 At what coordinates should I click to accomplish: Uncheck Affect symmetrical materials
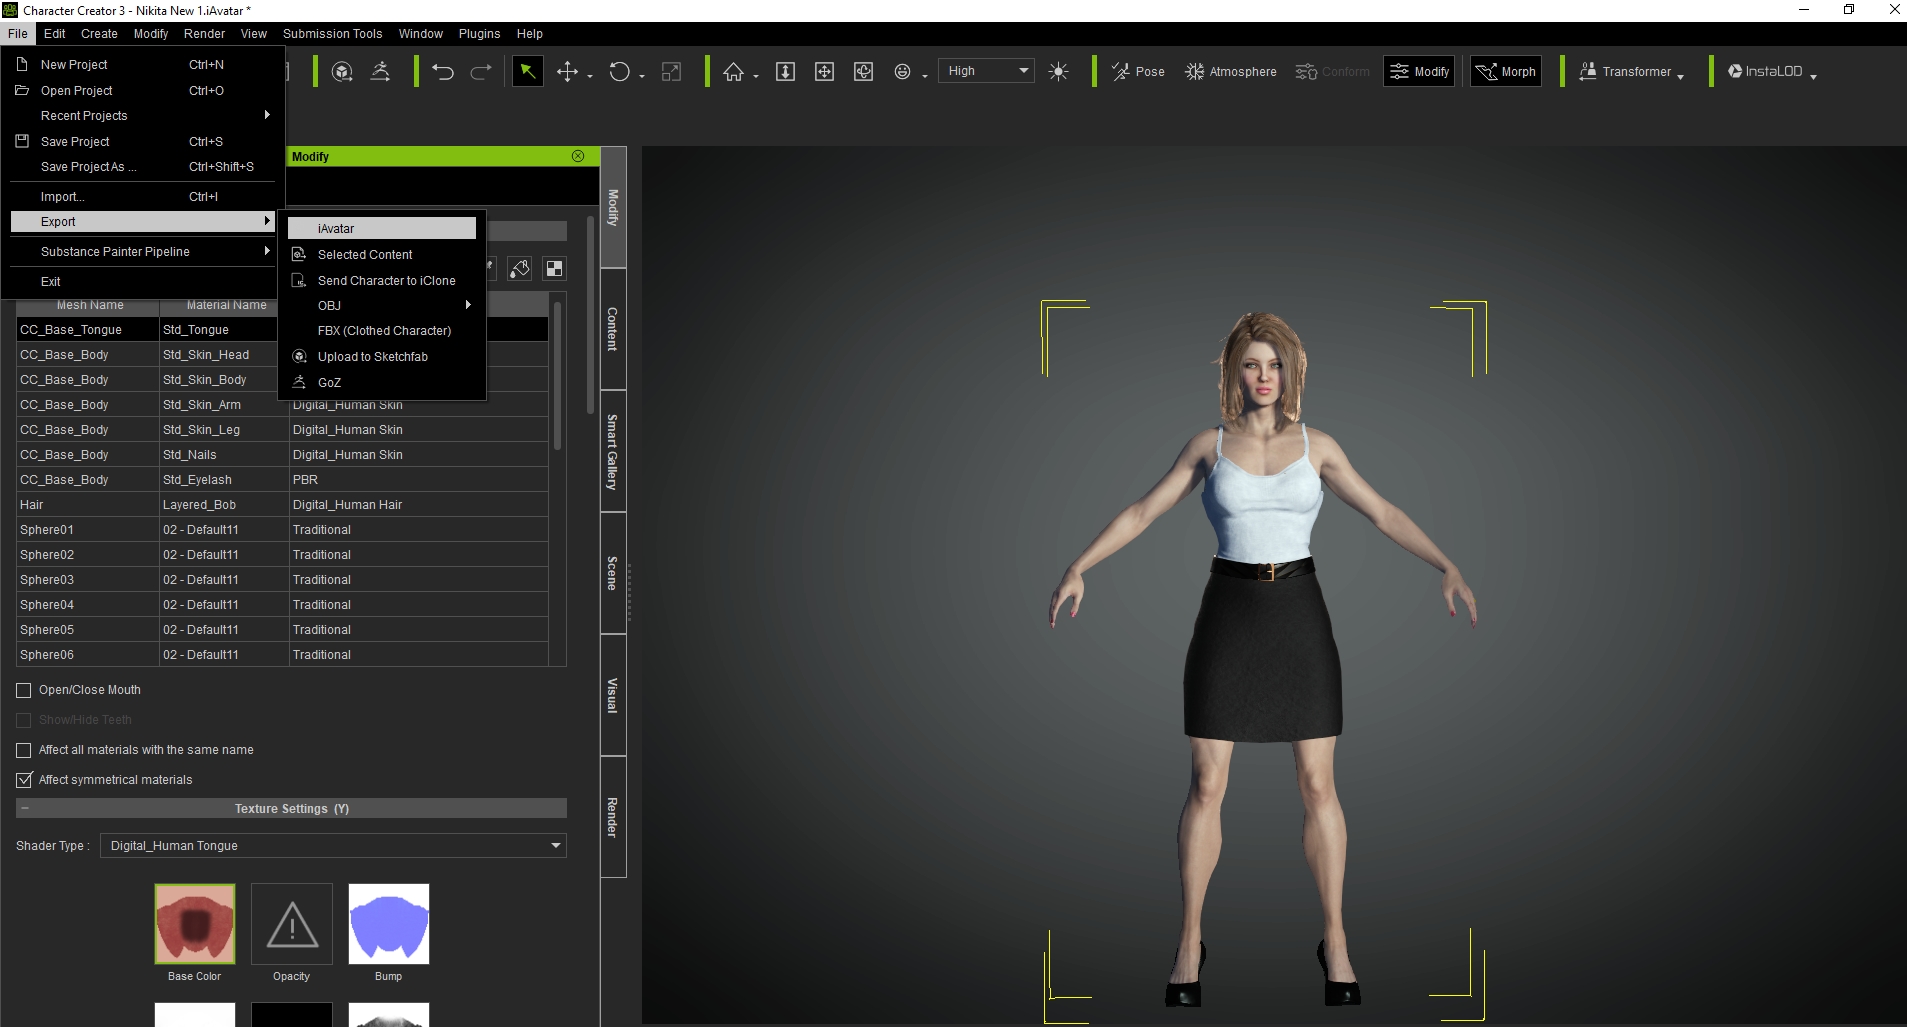(24, 780)
